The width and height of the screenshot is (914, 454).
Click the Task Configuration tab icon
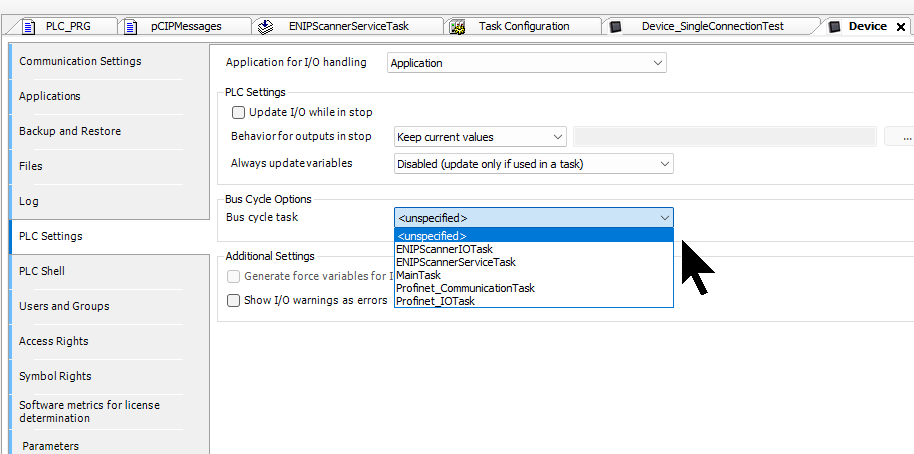tap(458, 27)
